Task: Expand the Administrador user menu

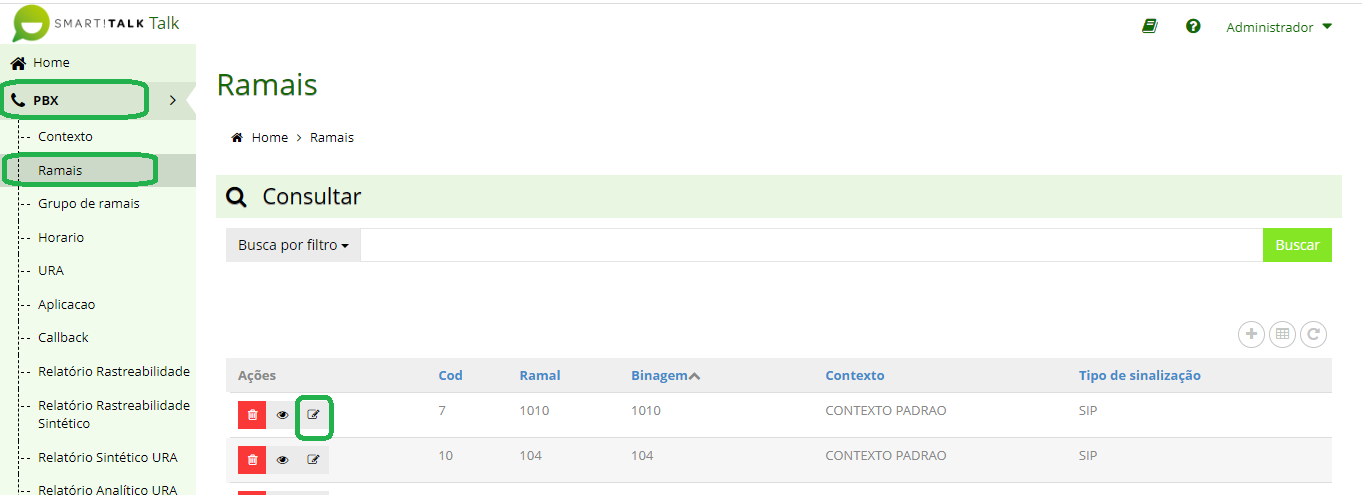Action: click(x=1279, y=27)
